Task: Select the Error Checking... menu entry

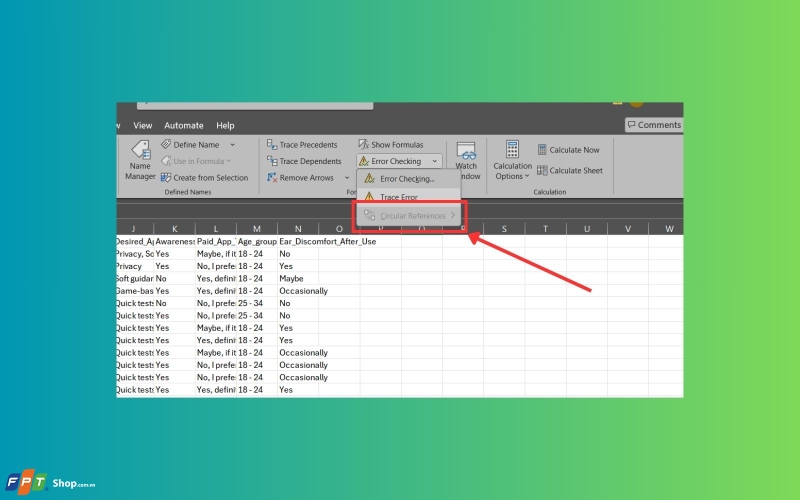Action: click(x=409, y=179)
